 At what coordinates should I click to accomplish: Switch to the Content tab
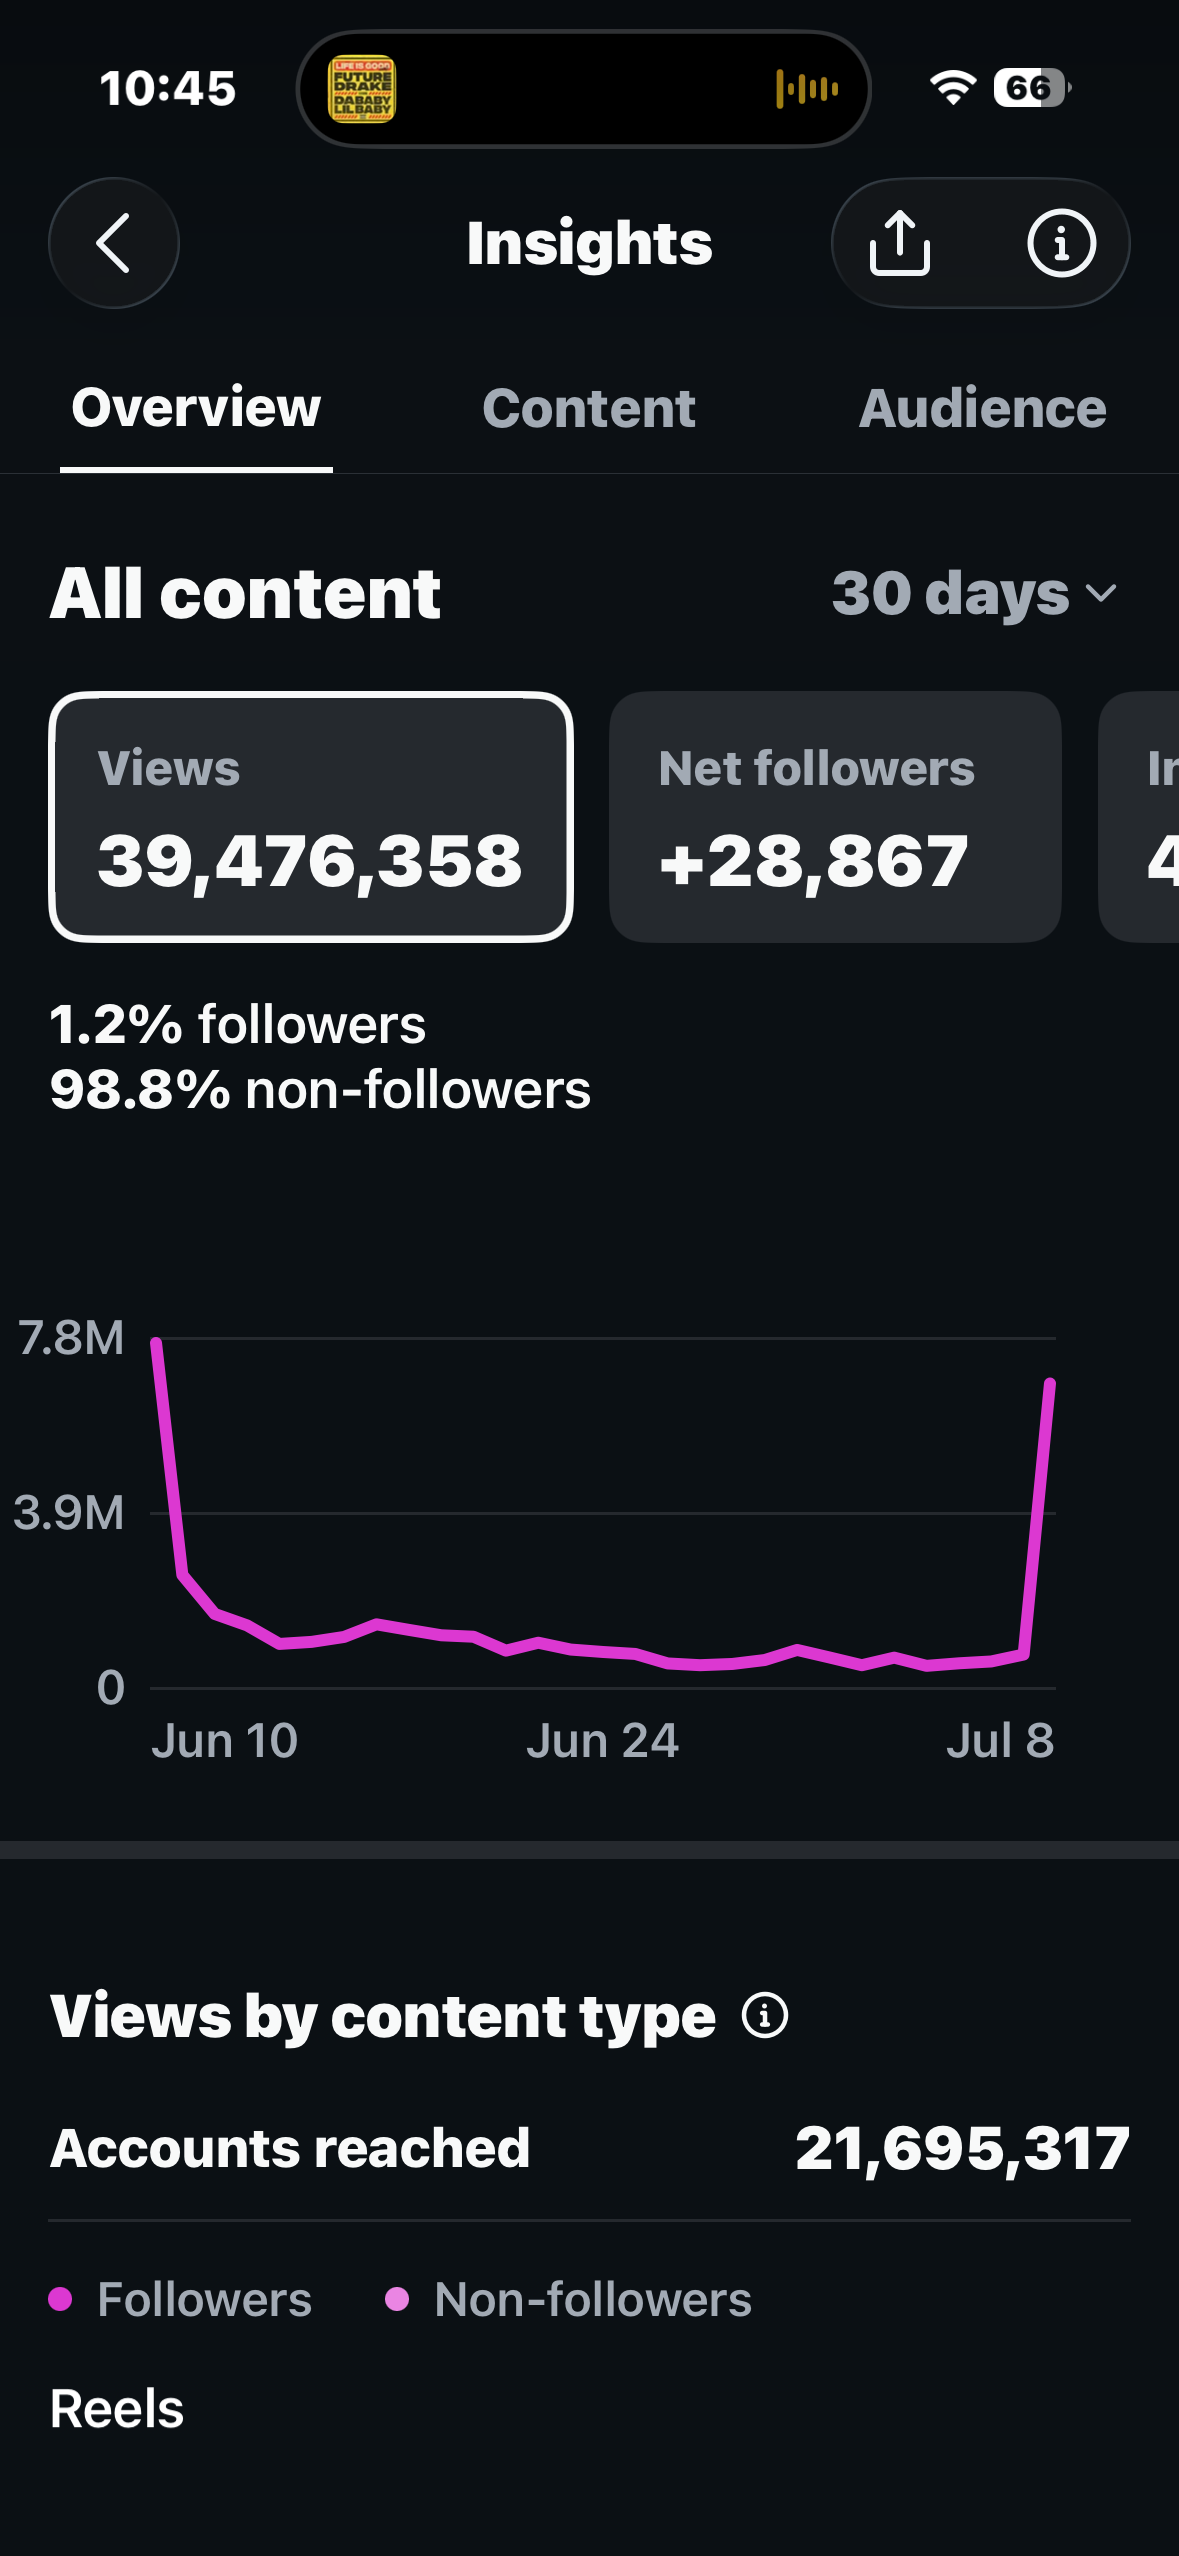tap(589, 409)
